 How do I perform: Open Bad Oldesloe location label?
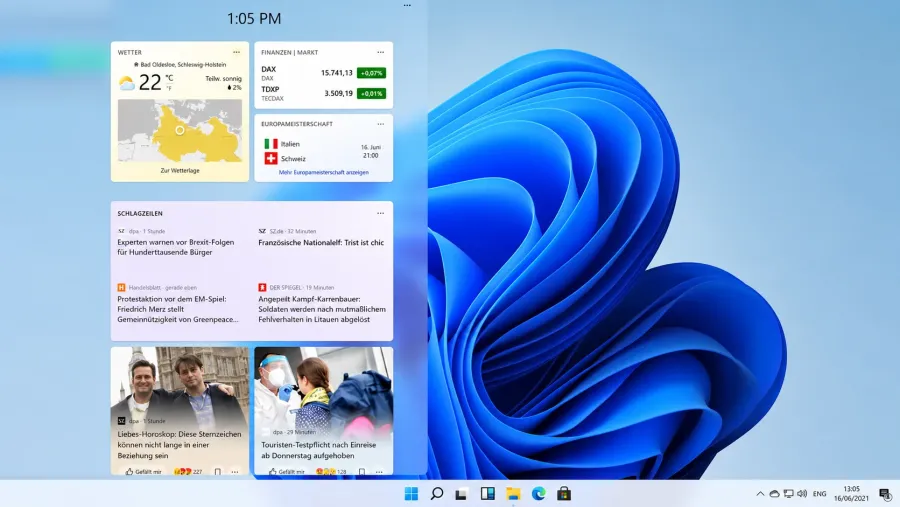(x=180, y=65)
